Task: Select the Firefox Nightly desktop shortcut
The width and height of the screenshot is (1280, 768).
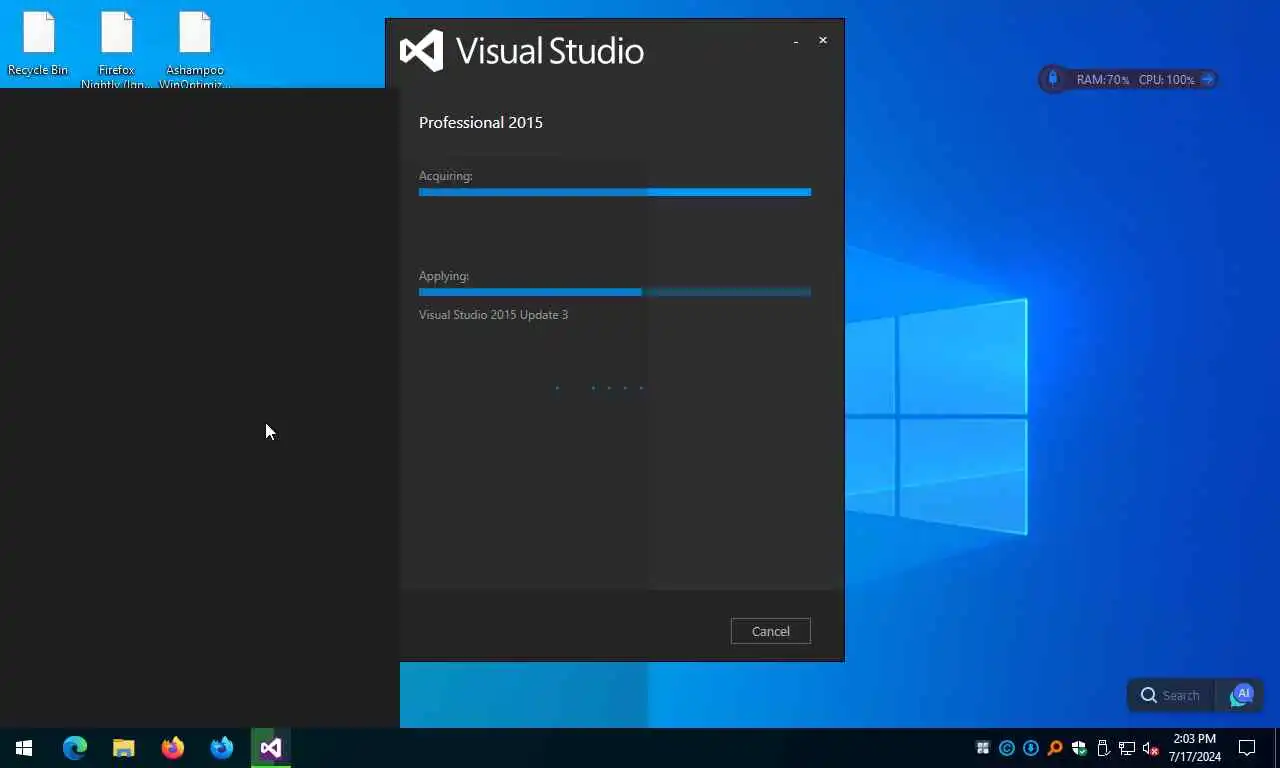Action: click(x=116, y=50)
